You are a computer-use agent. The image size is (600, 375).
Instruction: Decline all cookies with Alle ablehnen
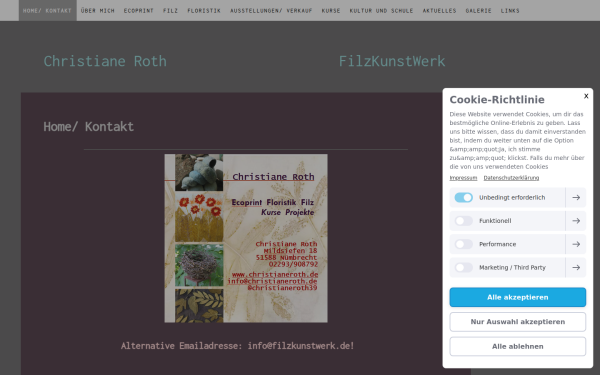tap(517, 346)
